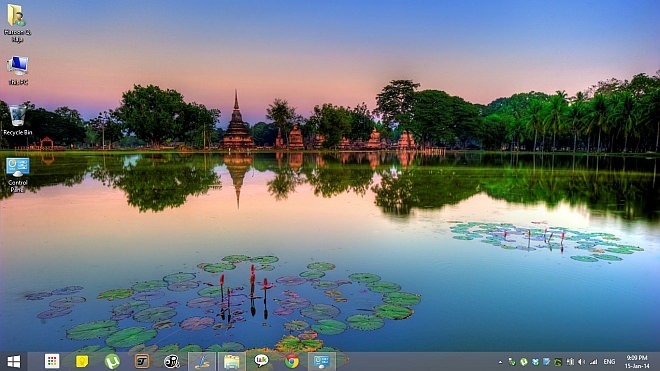Open the network signal tray icon
The image size is (660, 371).
click(x=593, y=362)
